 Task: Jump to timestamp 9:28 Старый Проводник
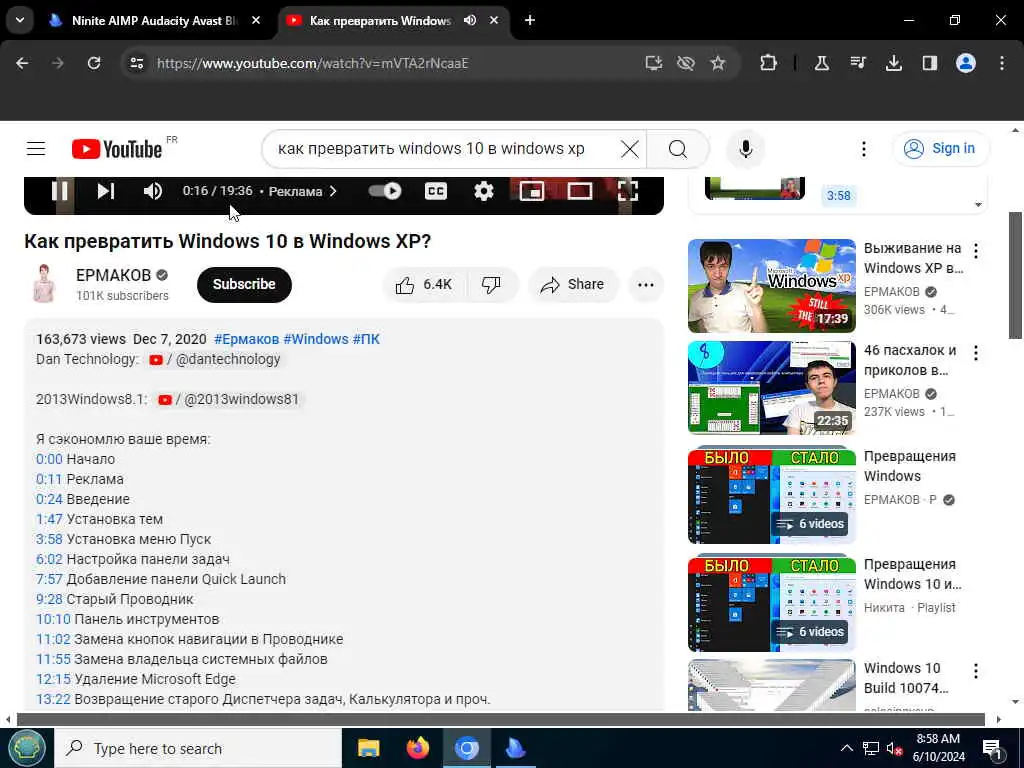tap(49, 599)
